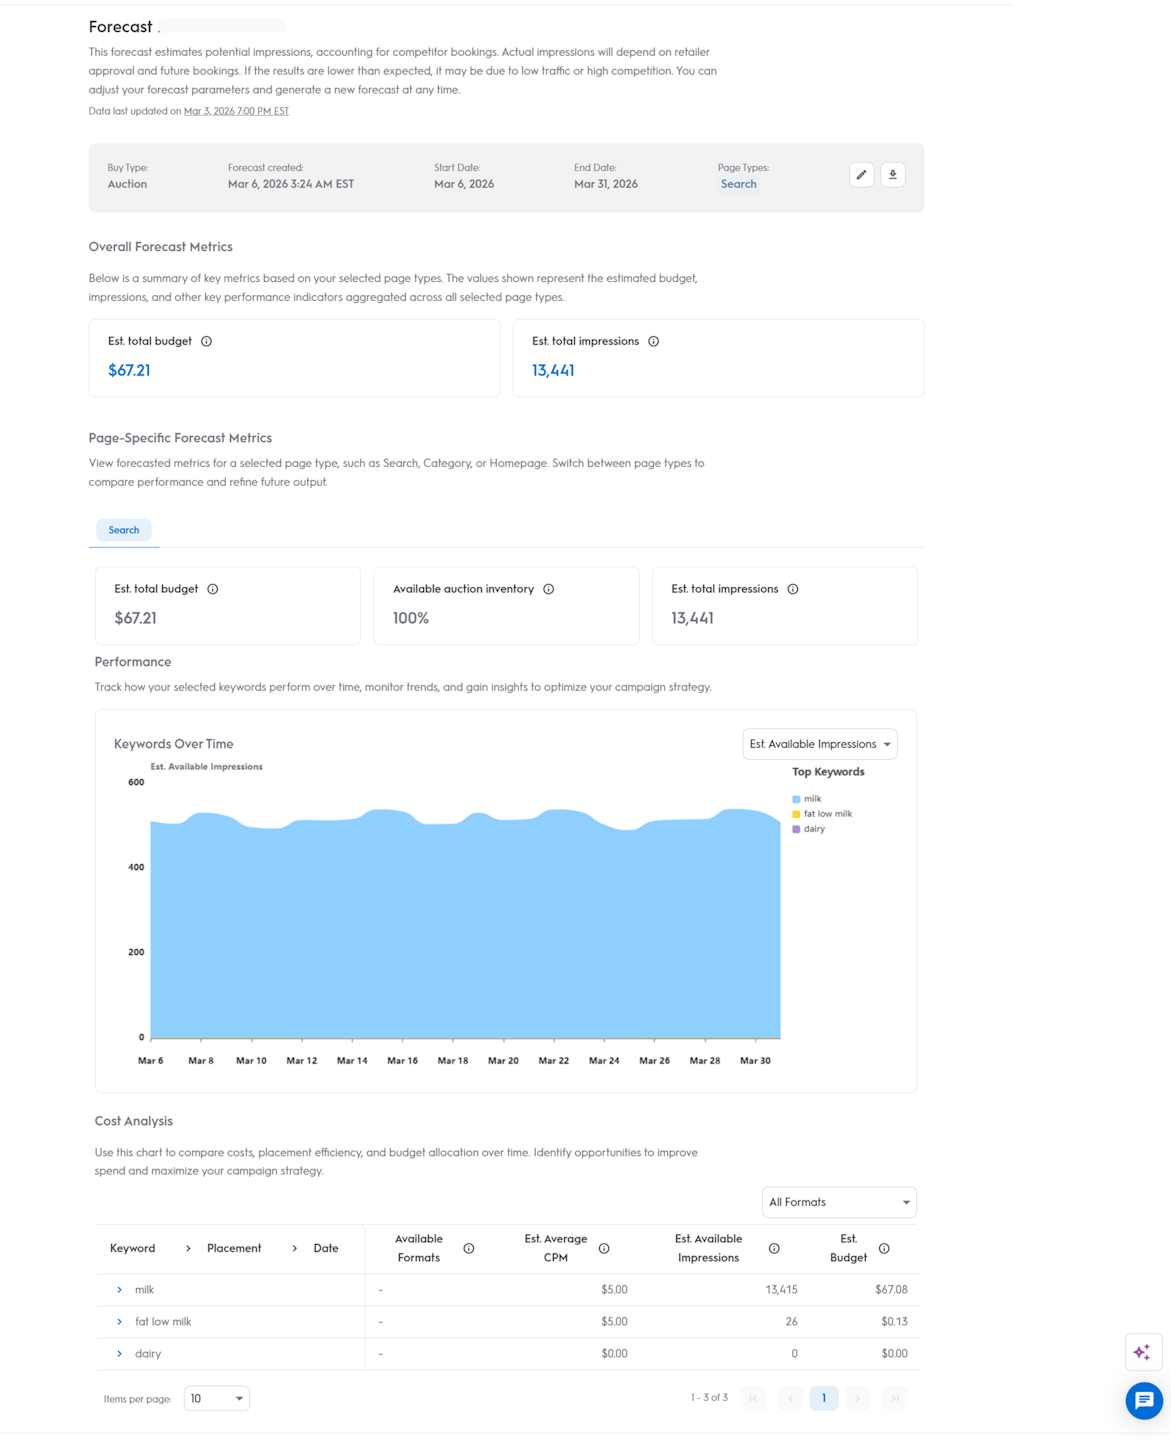
Task: Click the Forecast created Mar 6, 2026 value
Action: click(x=291, y=185)
